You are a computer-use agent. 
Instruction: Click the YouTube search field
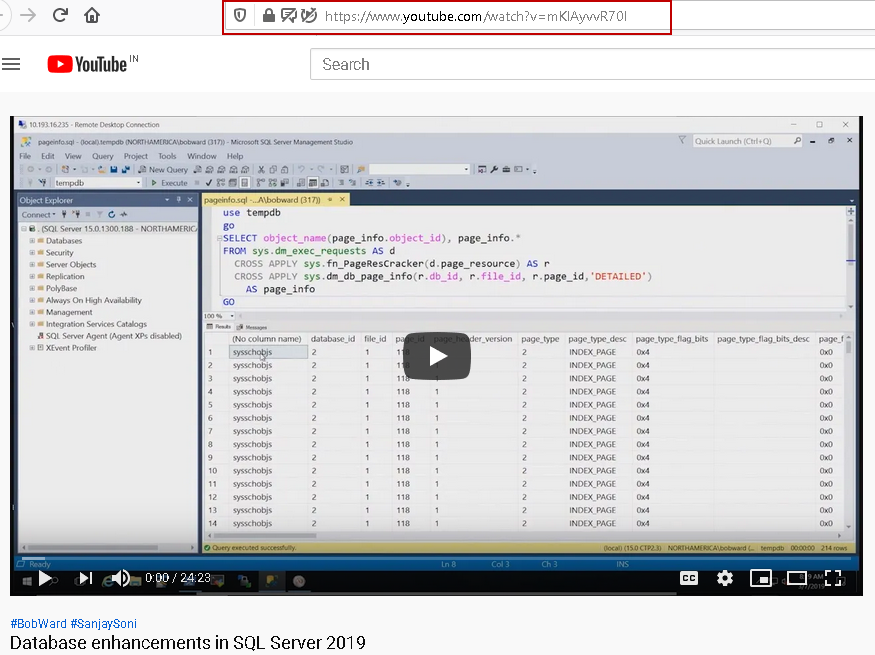pos(593,64)
